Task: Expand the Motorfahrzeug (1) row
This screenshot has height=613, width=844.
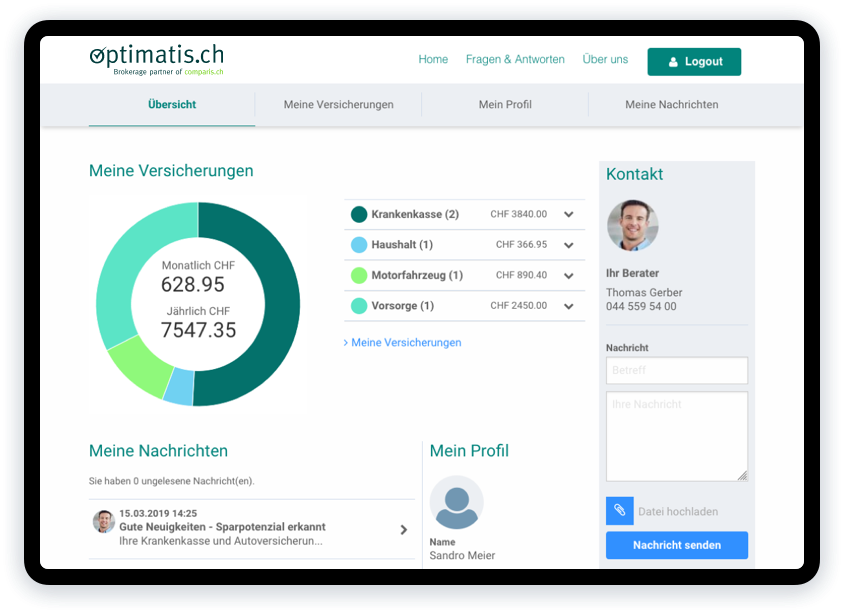Action: coord(569,276)
